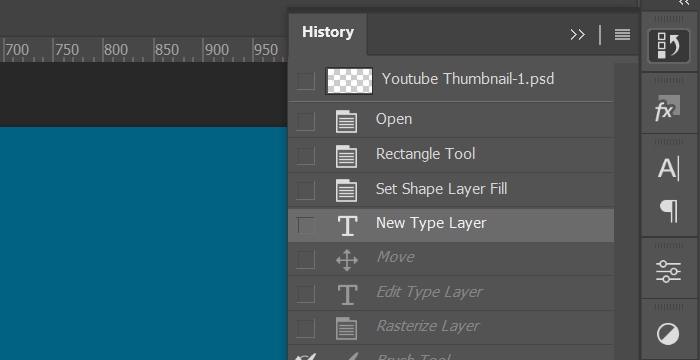The width and height of the screenshot is (700, 360).
Task: Set history brush source on Rectangle Tool
Action: 305,156
